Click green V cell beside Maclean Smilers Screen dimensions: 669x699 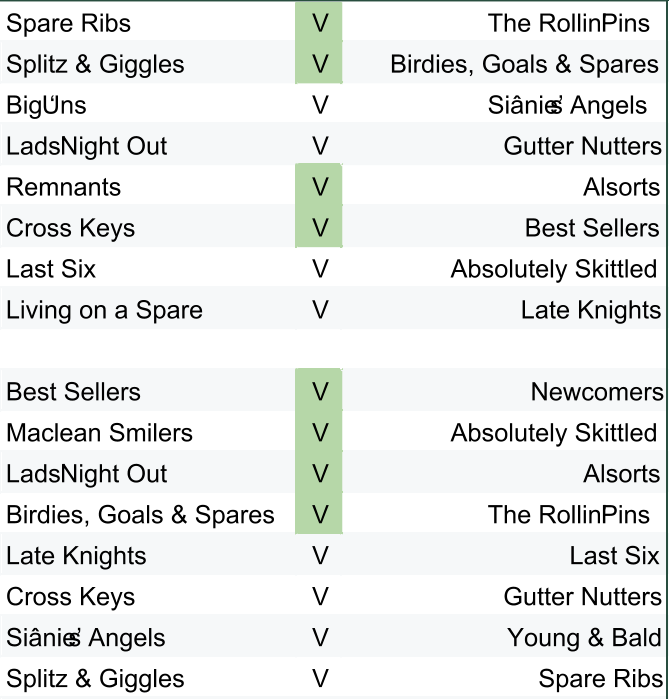[x=319, y=433]
